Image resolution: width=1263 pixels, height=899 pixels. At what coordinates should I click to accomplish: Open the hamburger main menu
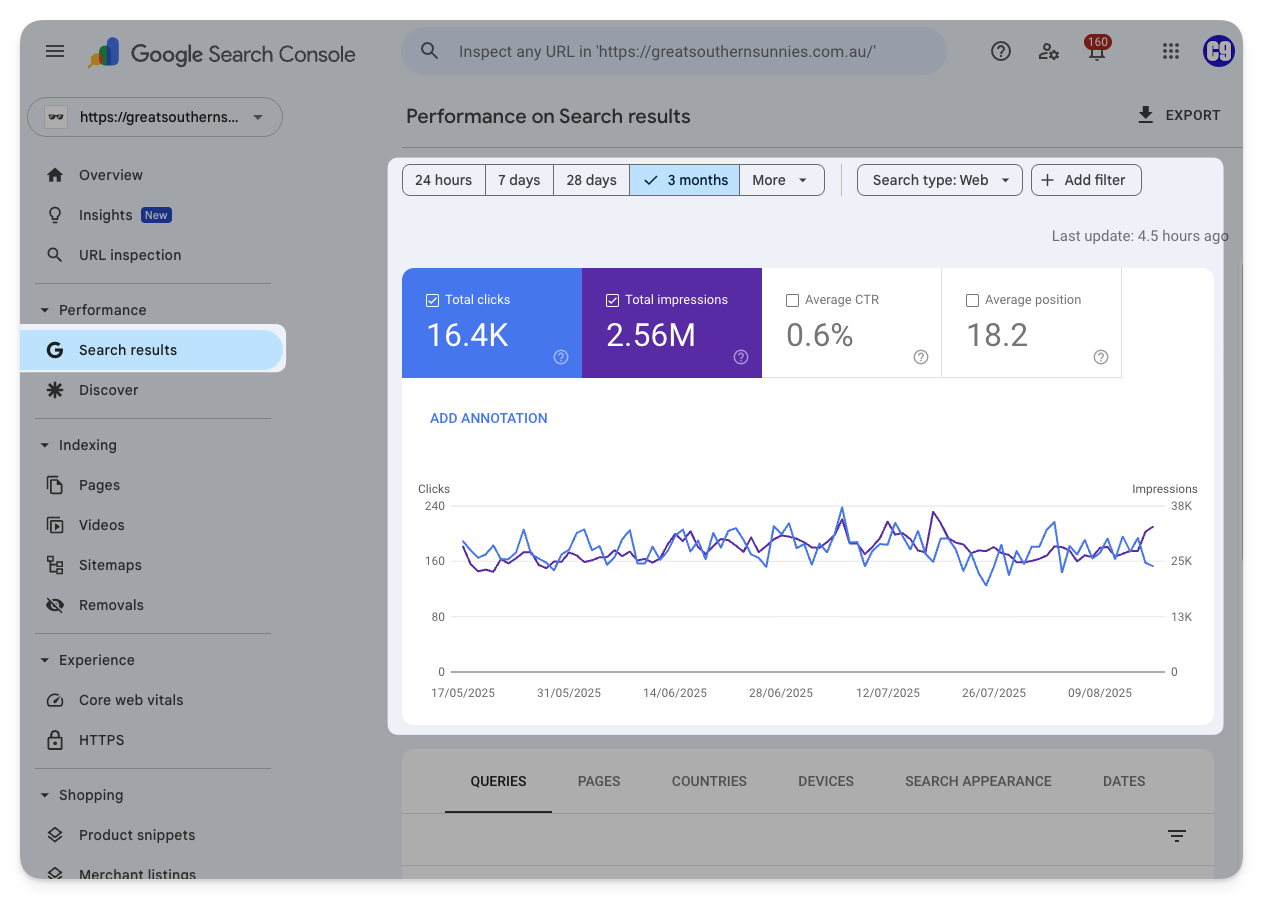(x=55, y=52)
